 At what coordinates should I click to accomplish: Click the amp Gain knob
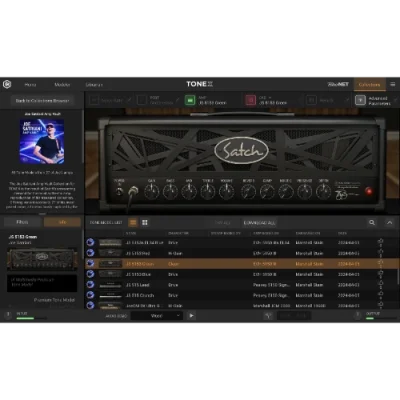point(151,192)
